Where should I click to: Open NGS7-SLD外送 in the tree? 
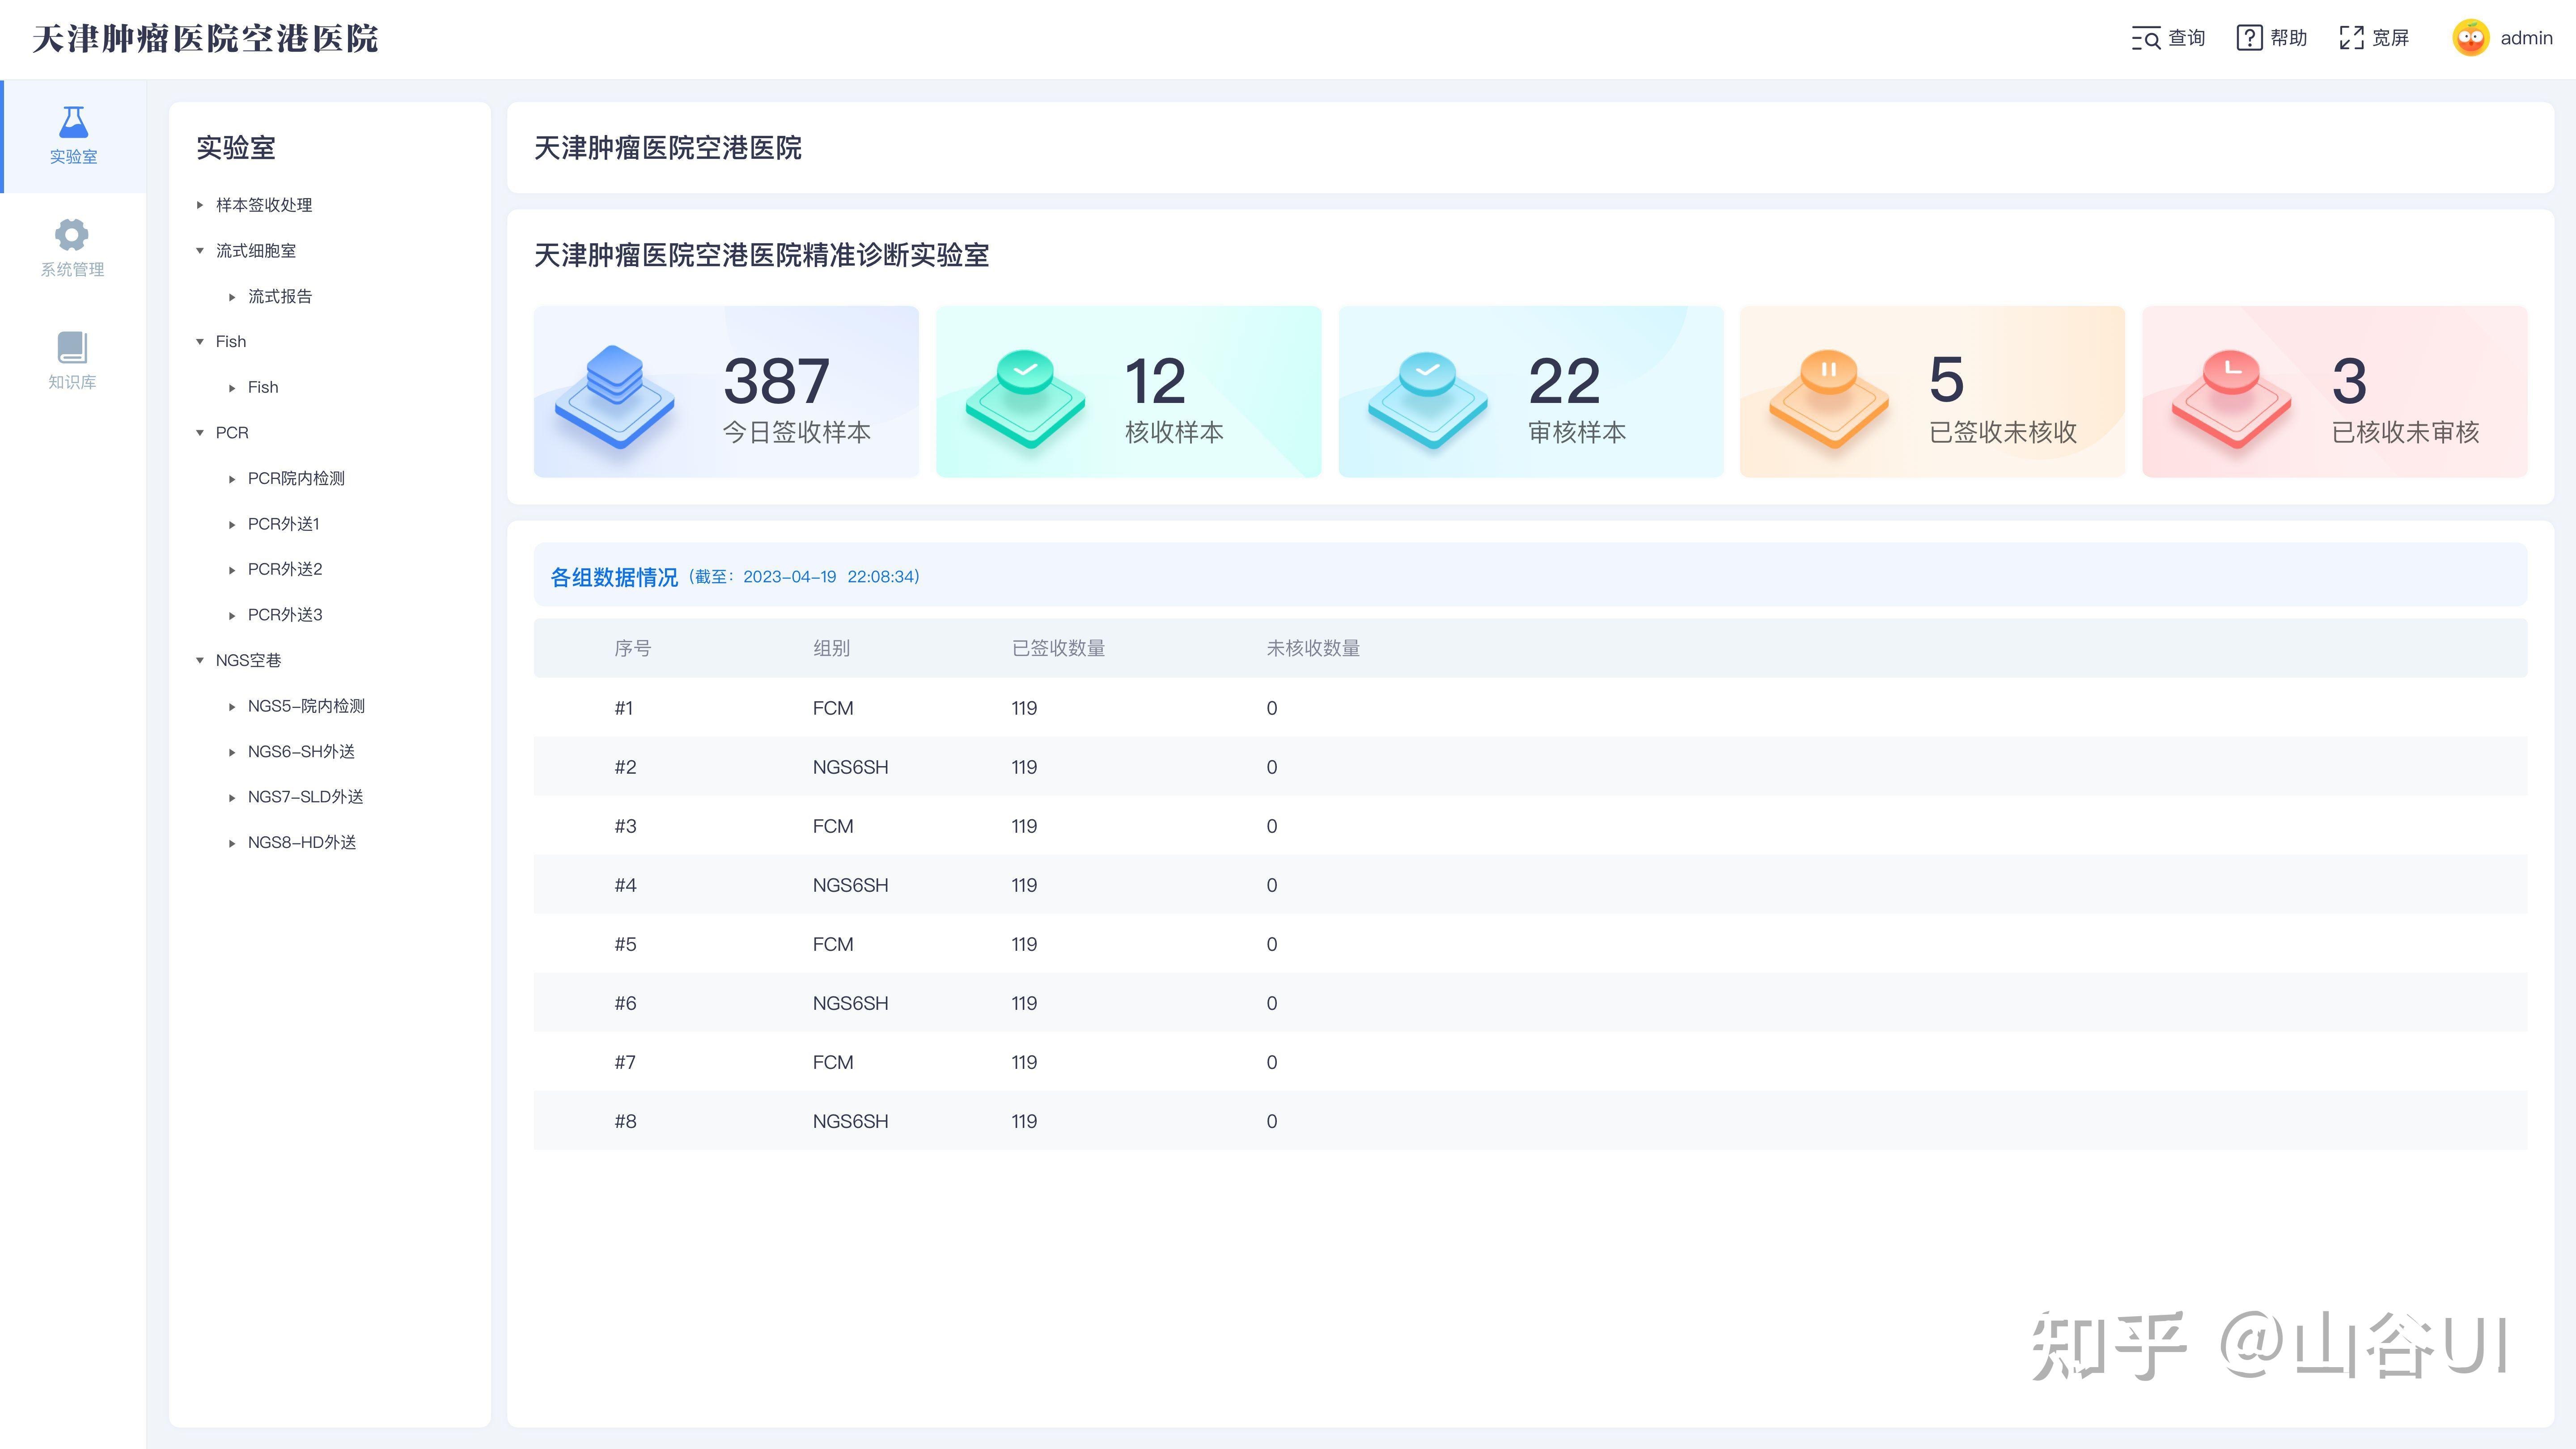pos(305,797)
